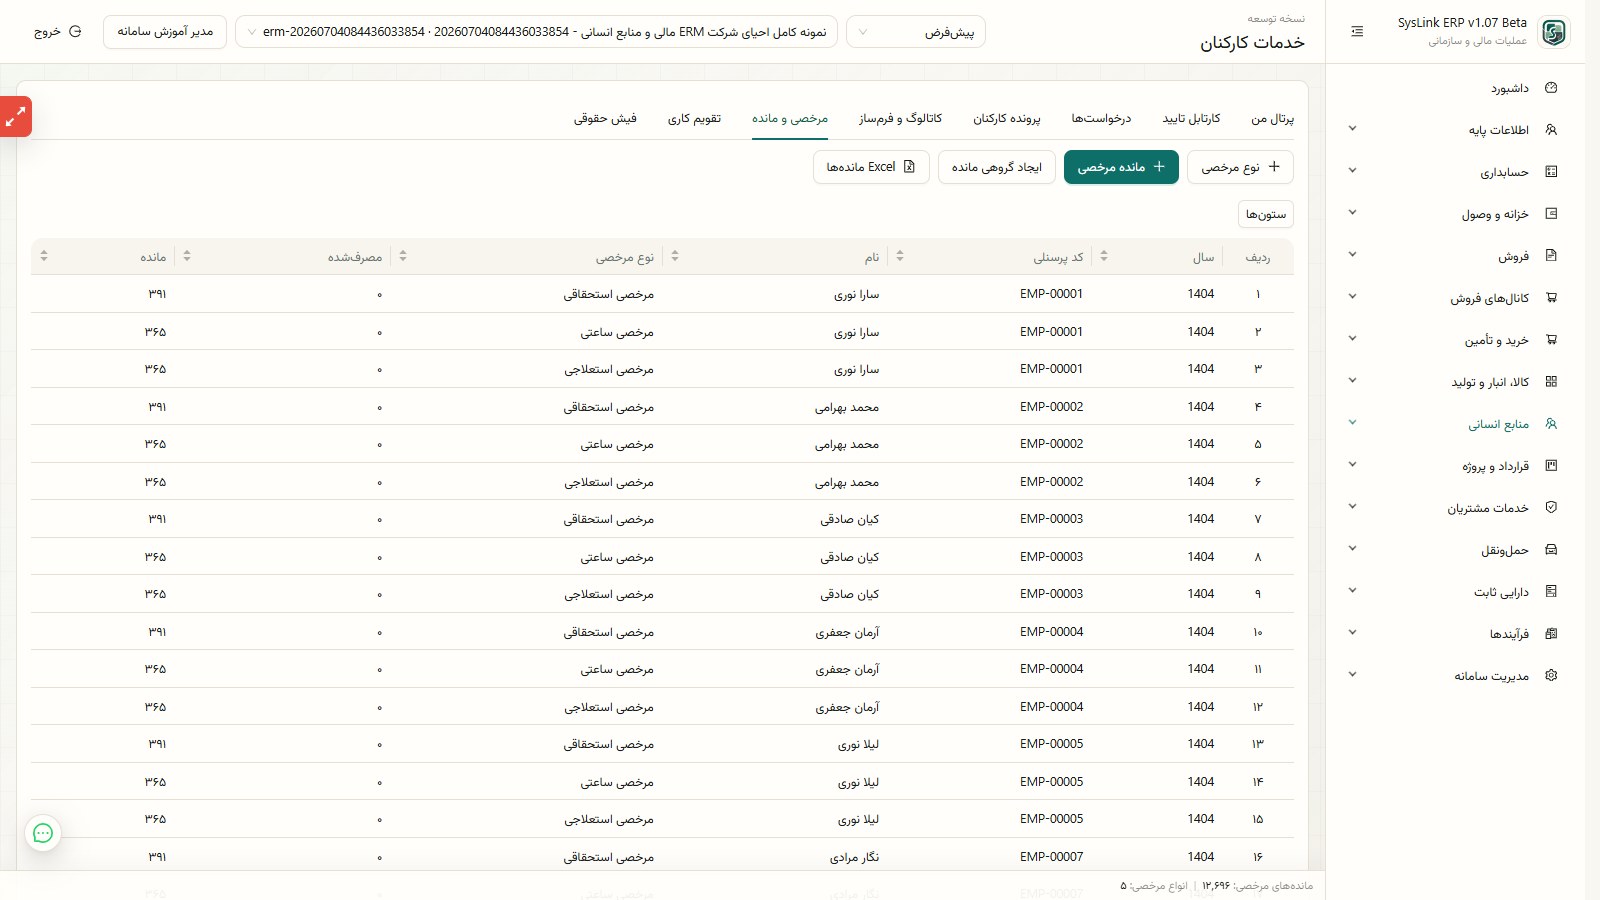This screenshot has width=1600, height=900.
Task: Click the خروج logout button
Action: tap(58, 32)
